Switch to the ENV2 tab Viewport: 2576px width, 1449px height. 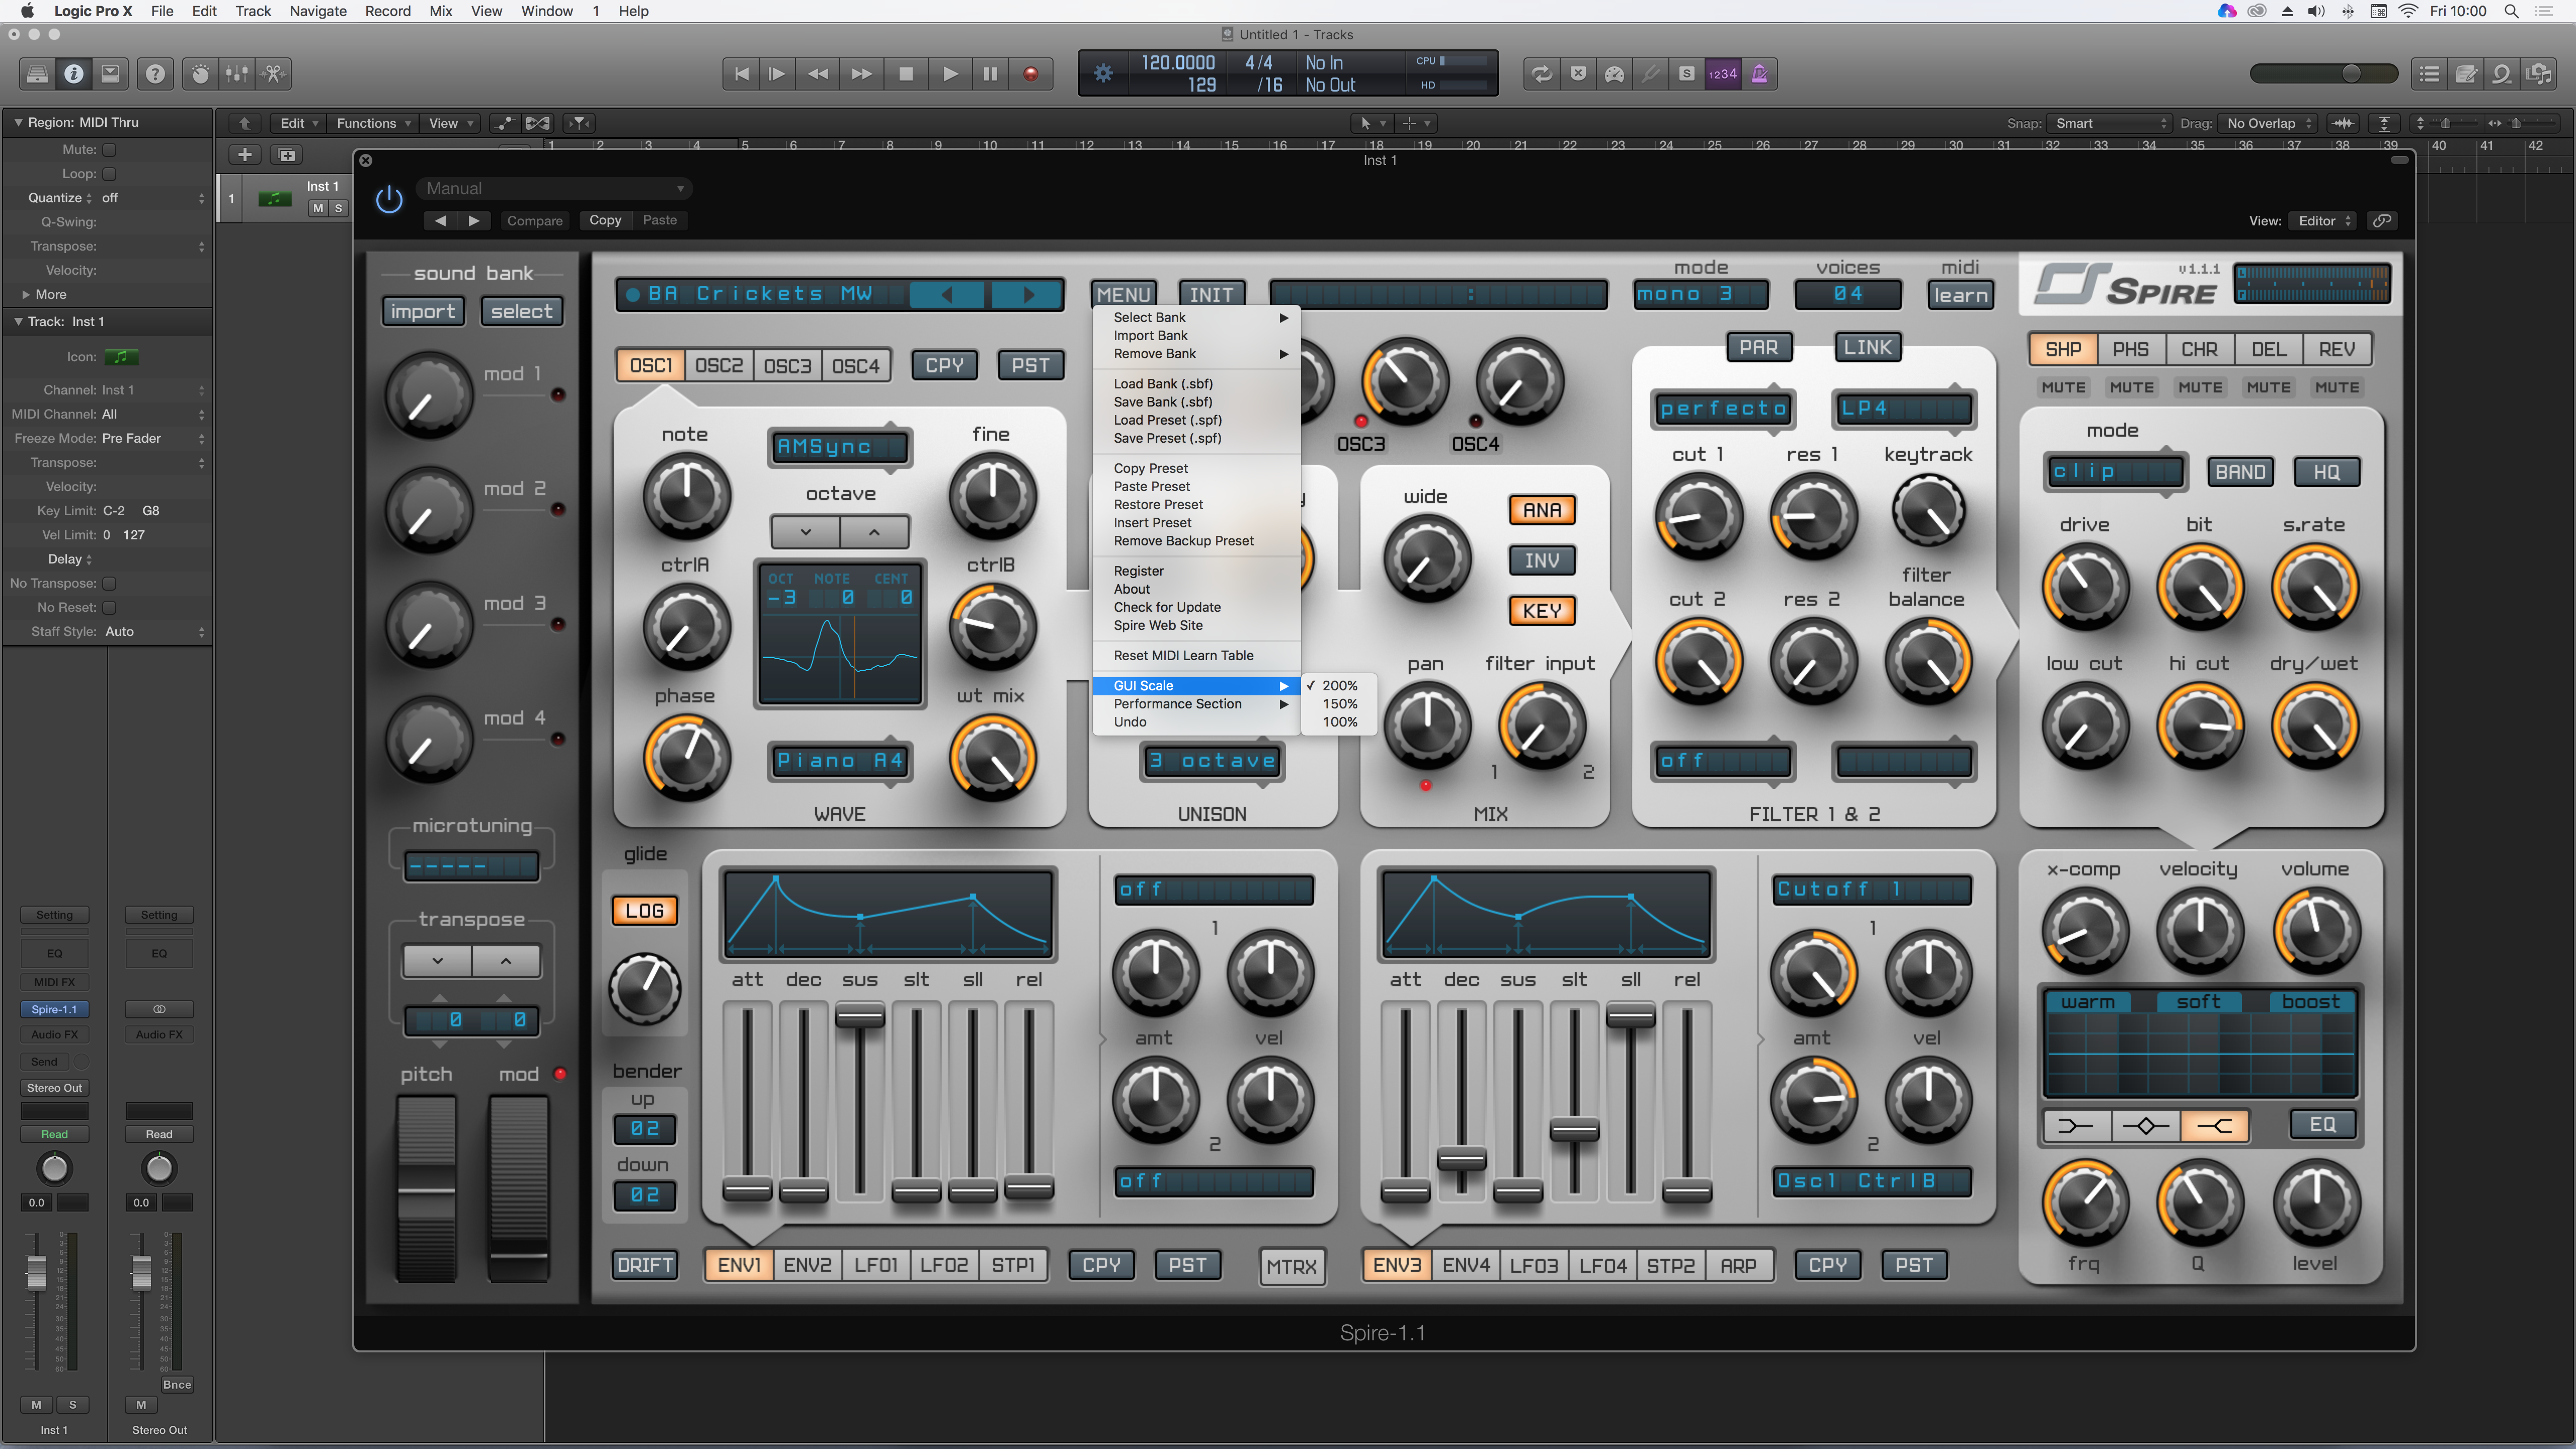(x=807, y=1266)
